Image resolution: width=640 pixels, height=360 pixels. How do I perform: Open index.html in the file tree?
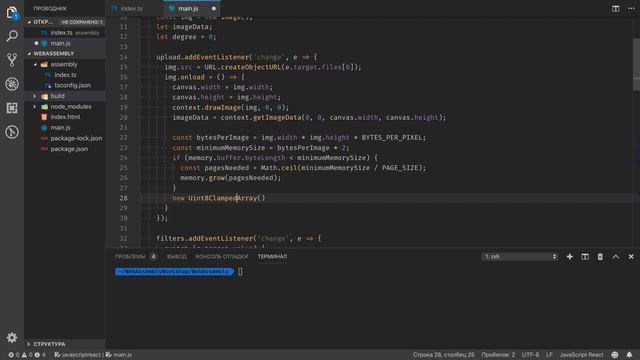click(x=65, y=117)
